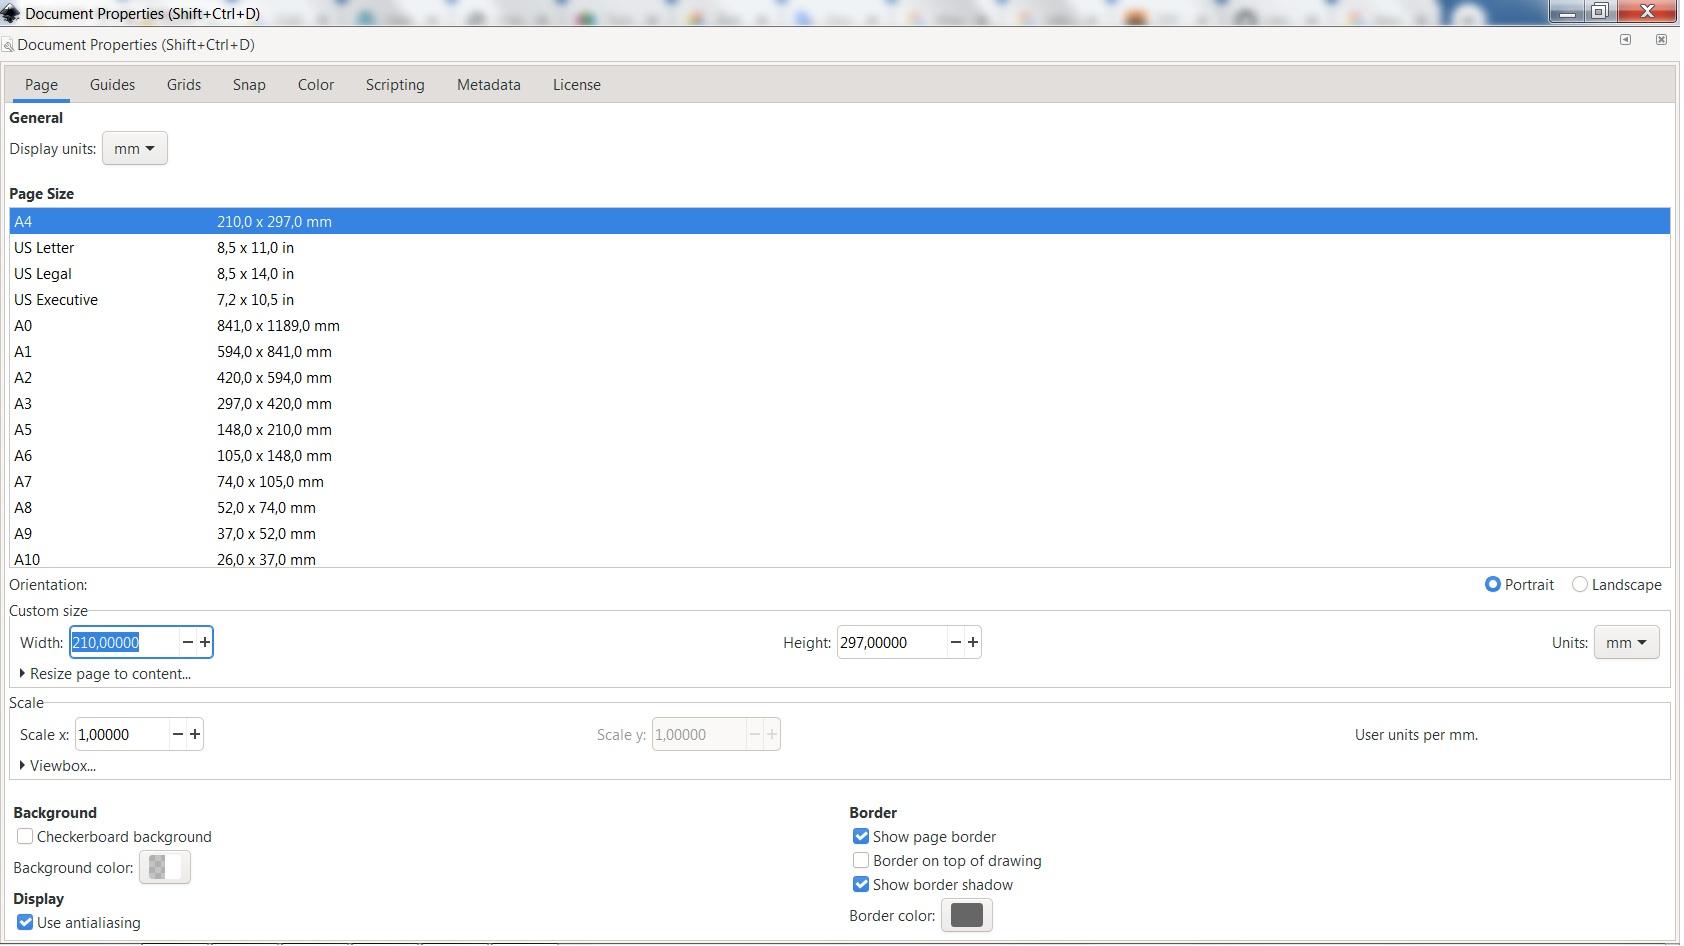
Task: Minimize the Document Properties window
Action: pos(1566,12)
